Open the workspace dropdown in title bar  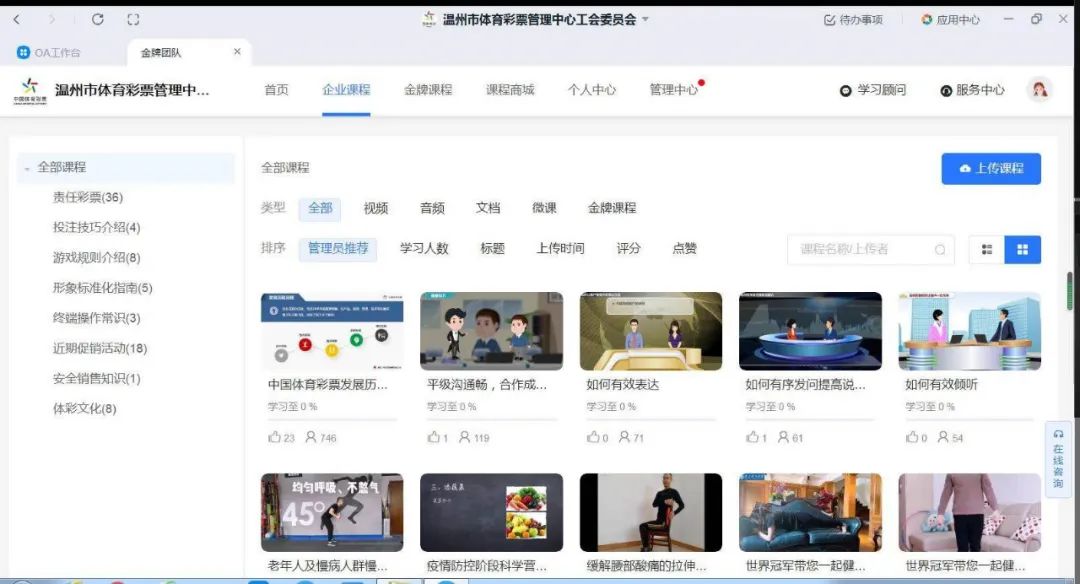[x=646, y=19]
